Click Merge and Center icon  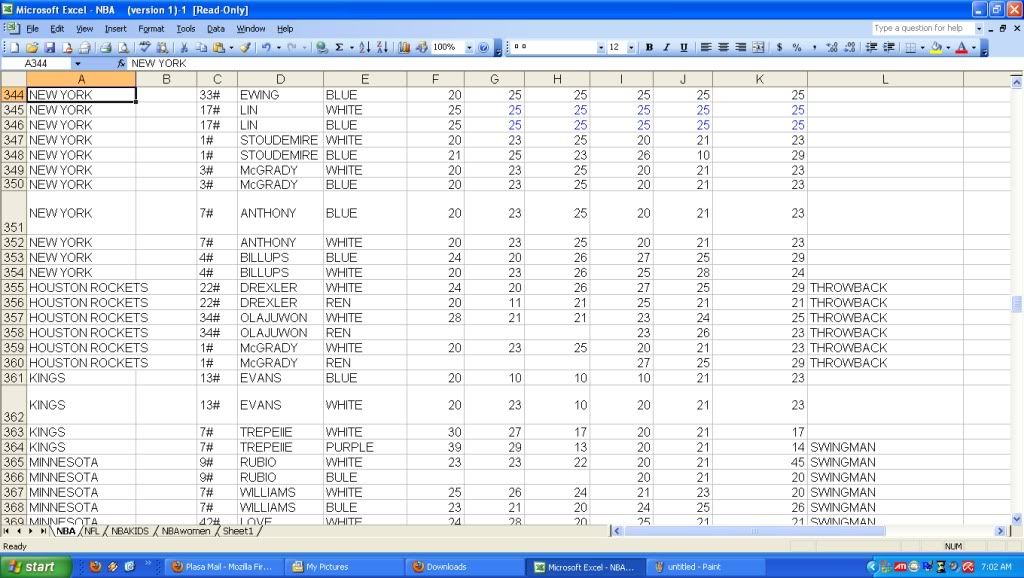tap(758, 48)
